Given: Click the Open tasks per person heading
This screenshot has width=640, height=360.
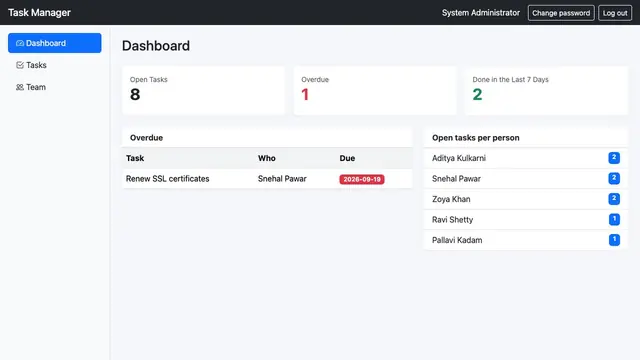Looking at the screenshot, I should tap(476, 138).
